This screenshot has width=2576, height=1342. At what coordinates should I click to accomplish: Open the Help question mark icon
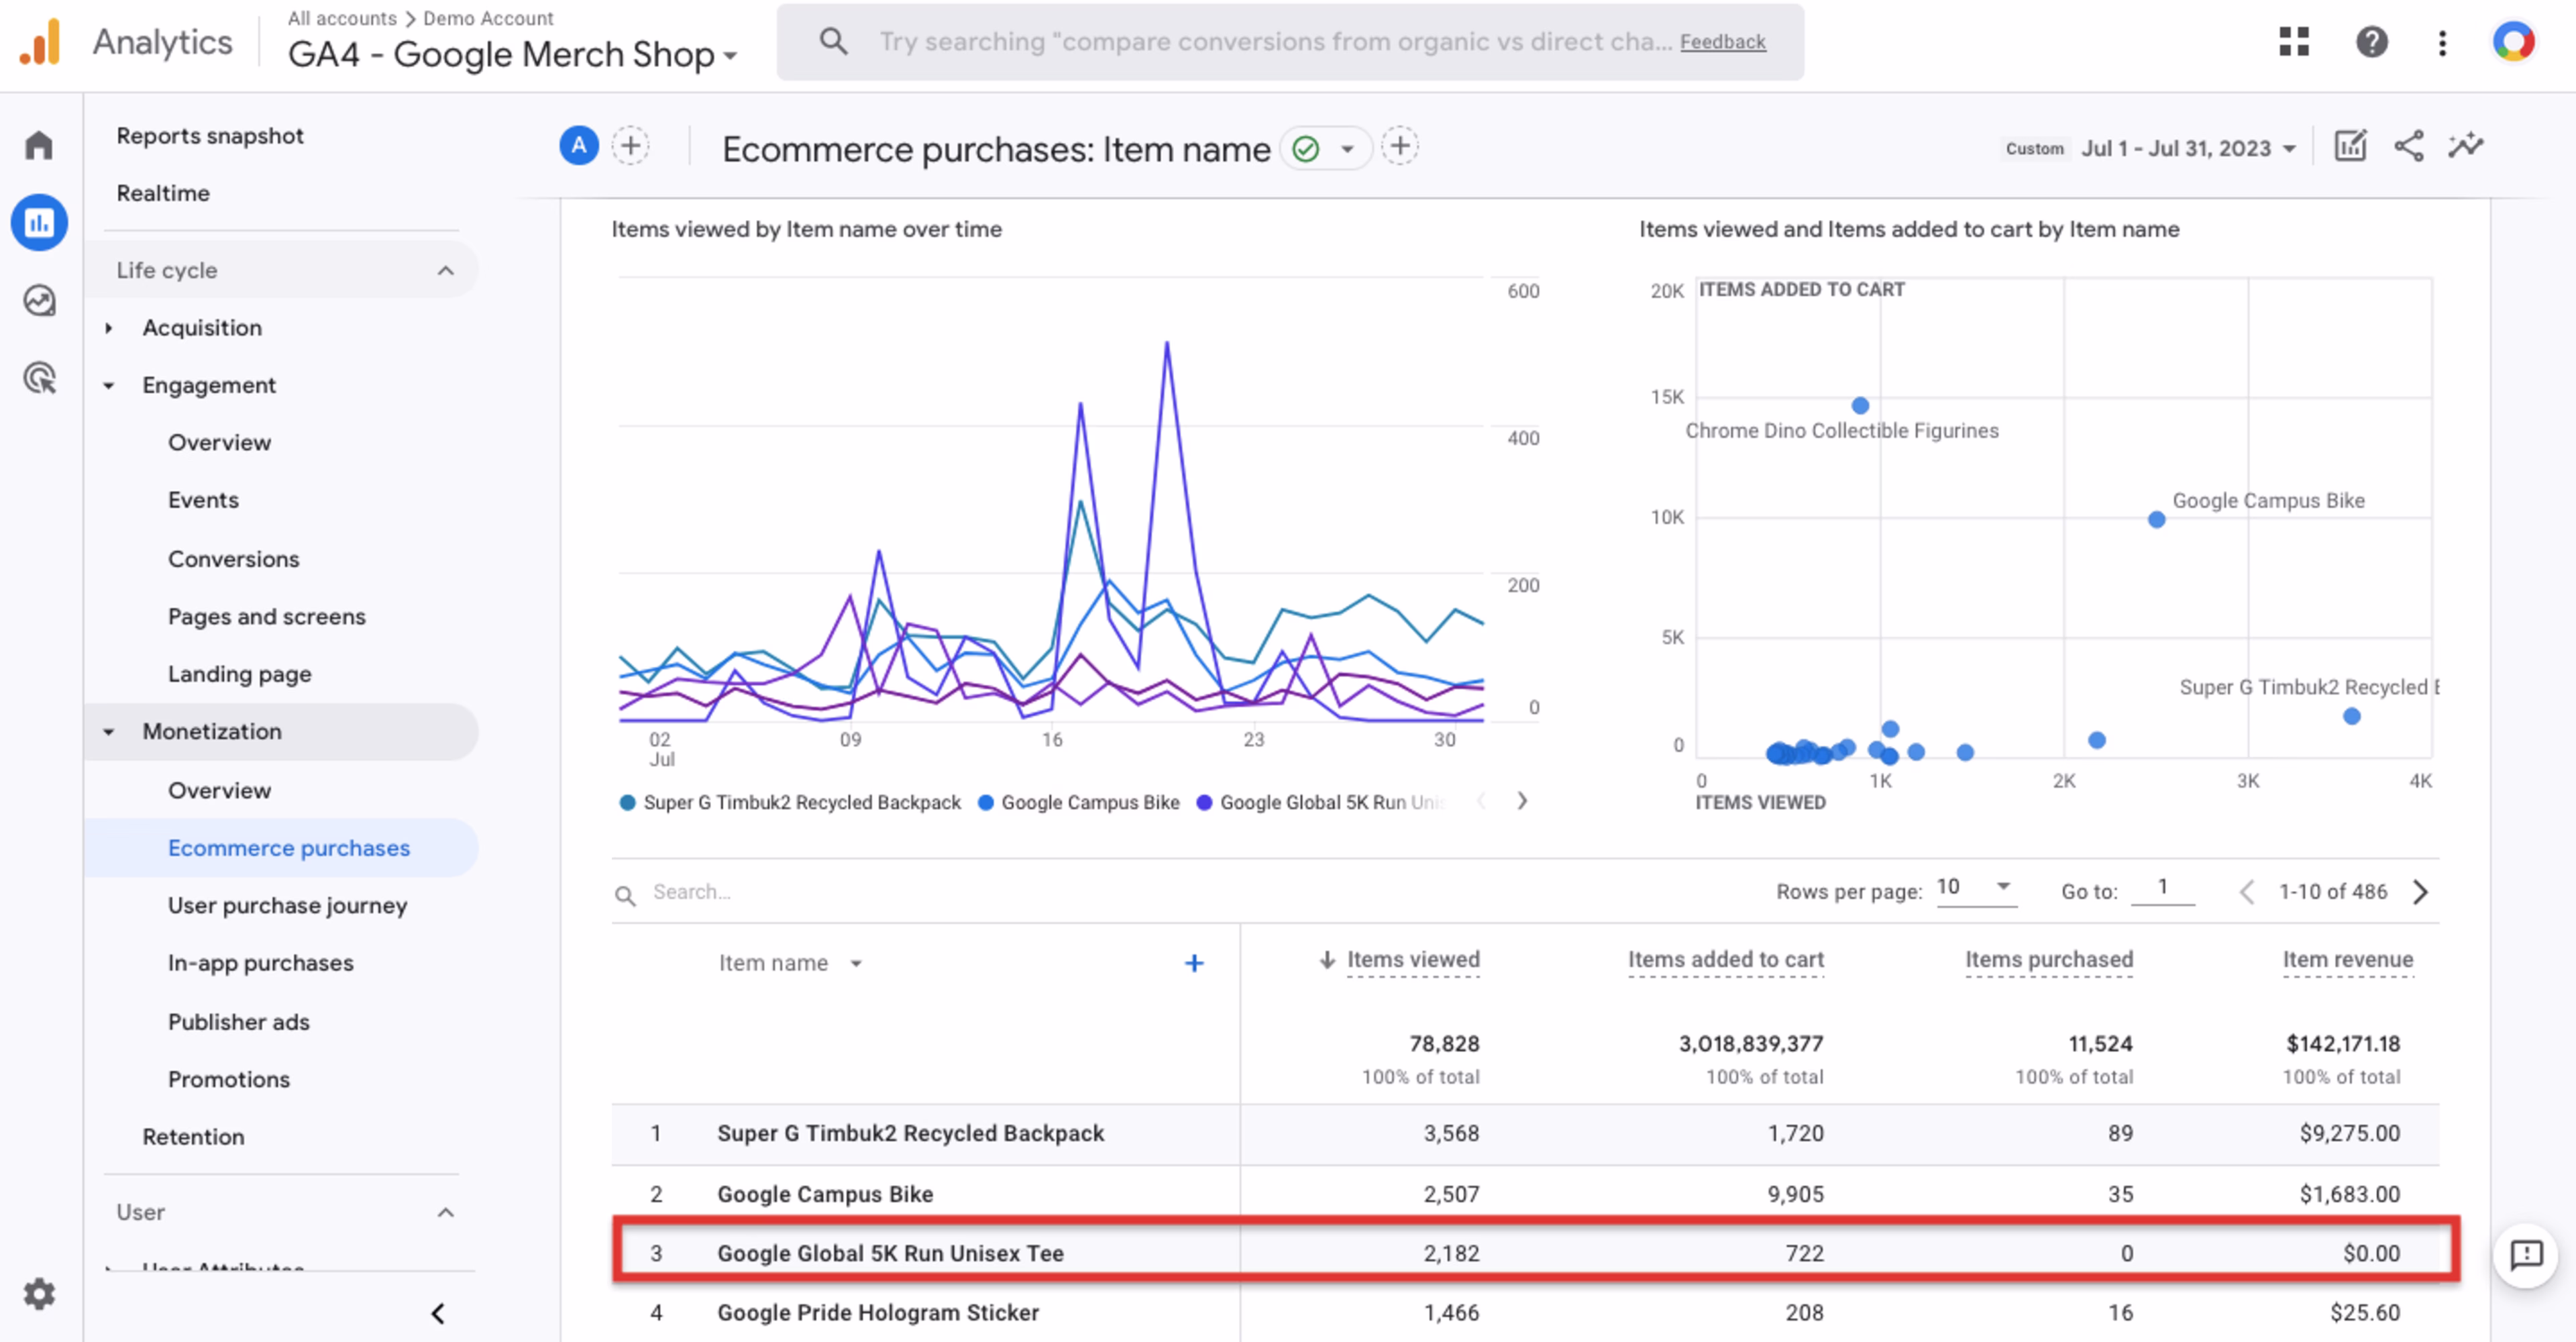click(2371, 42)
